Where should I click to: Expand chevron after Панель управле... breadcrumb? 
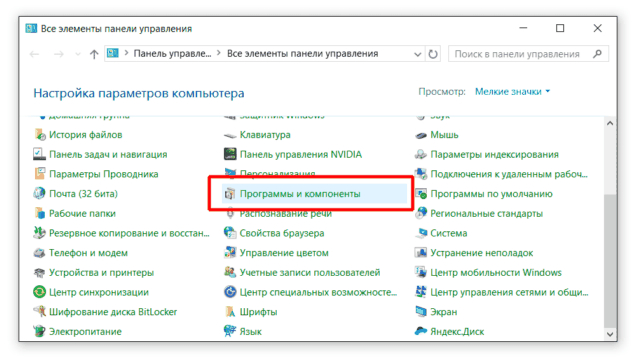tap(219, 53)
